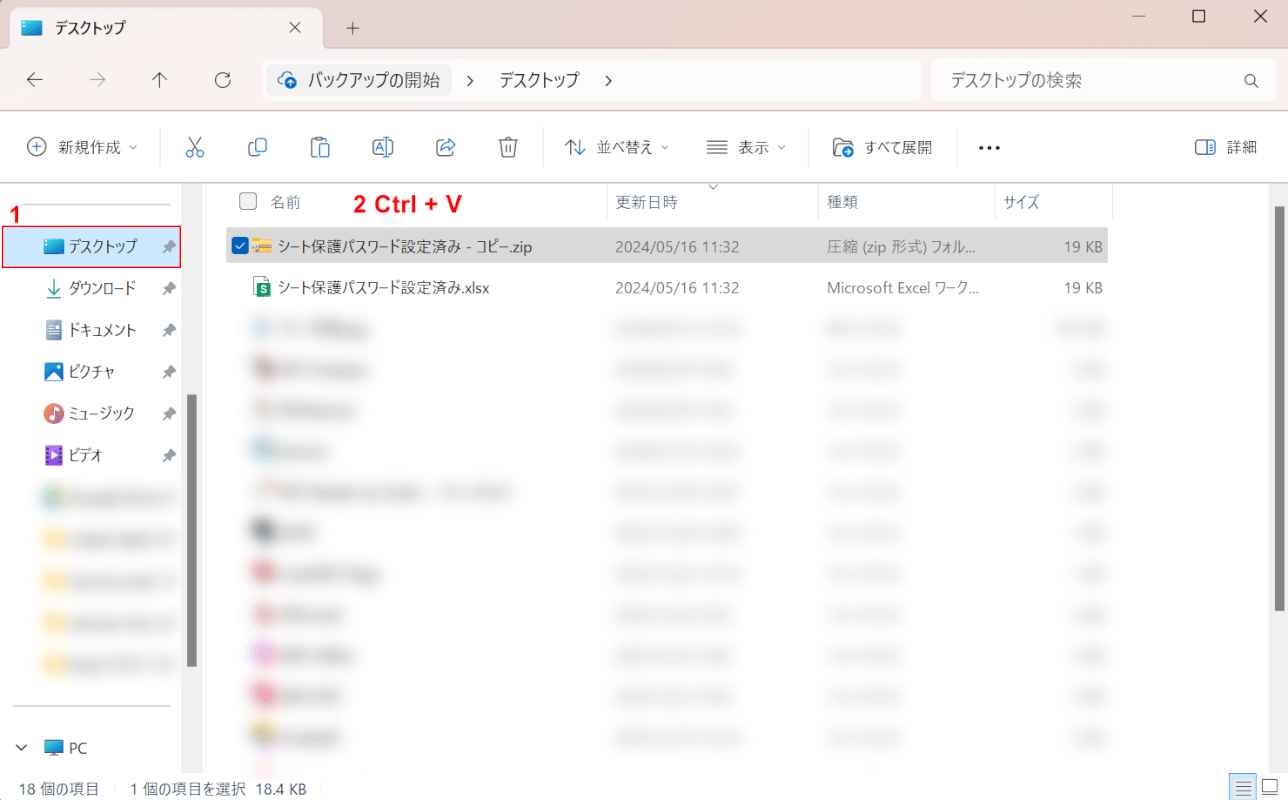The image size is (1288, 800).
Task: Open ダウンロード in navigation pane
Action: pyautogui.click(x=92, y=288)
